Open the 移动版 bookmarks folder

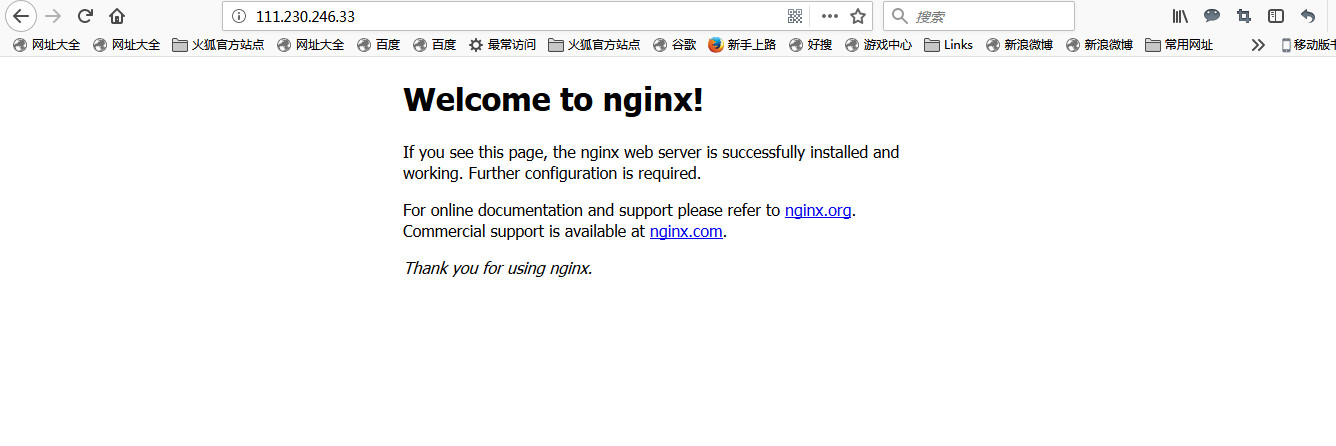(x=1308, y=44)
